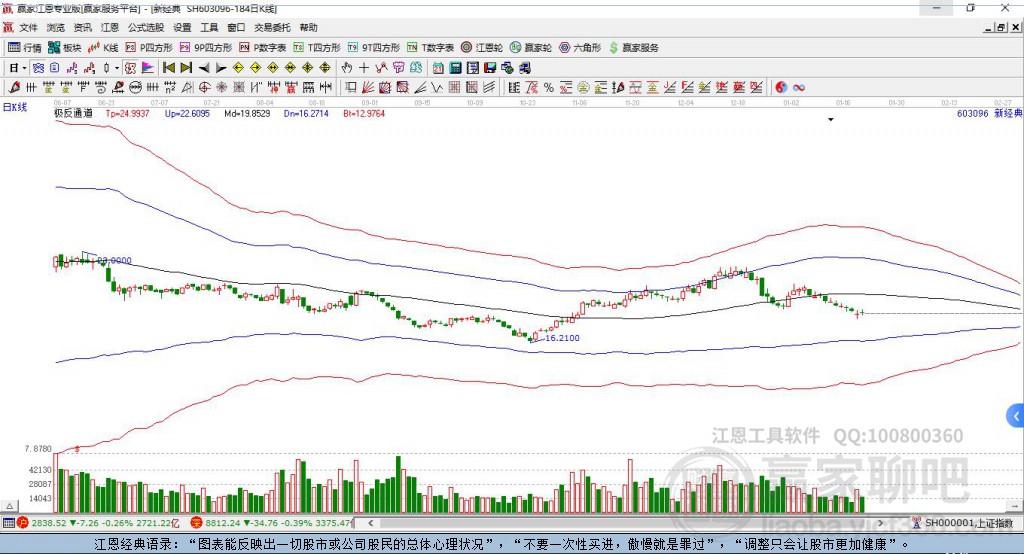The height and width of the screenshot is (554, 1024).
Task: Open the 板块 sector view
Action: tap(64, 48)
